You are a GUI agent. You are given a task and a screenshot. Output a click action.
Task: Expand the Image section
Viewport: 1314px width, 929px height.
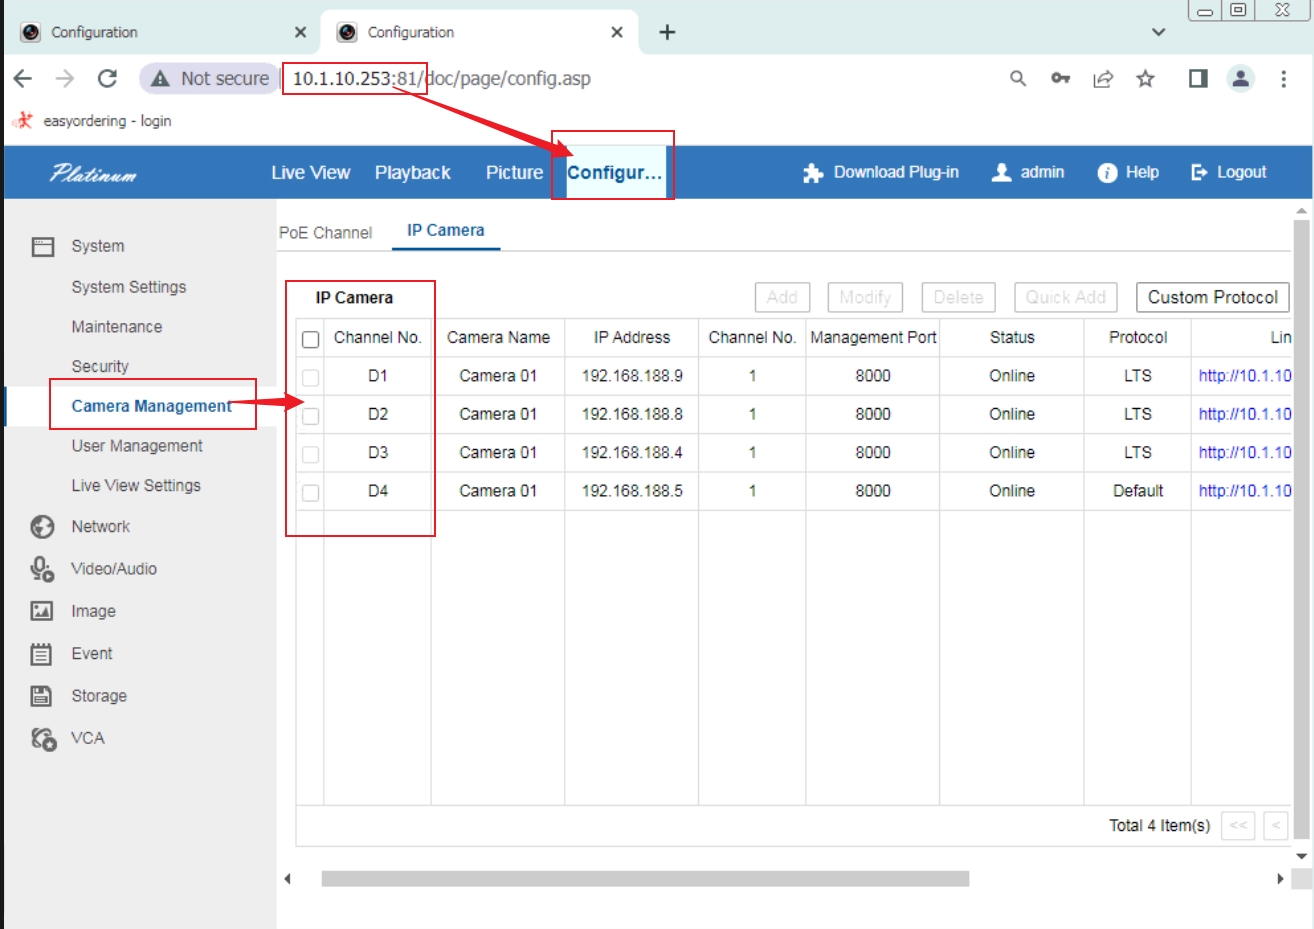(93, 611)
